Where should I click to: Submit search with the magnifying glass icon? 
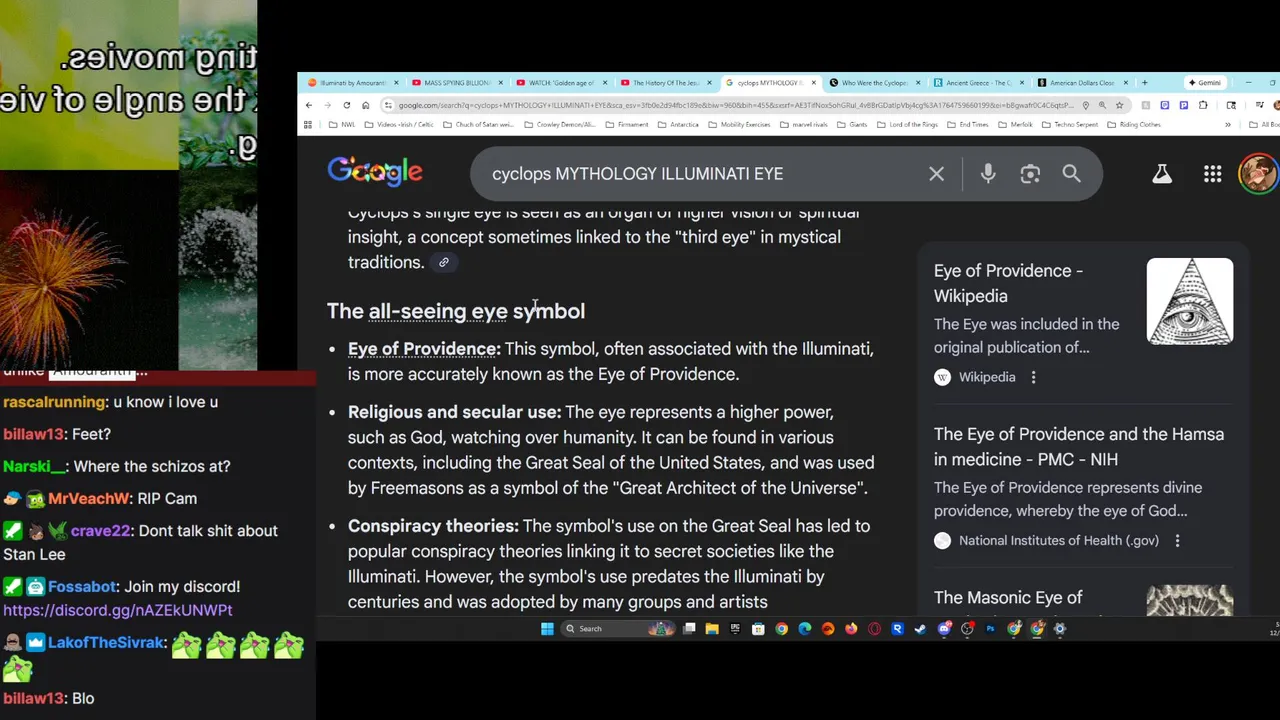[1071, 174]
